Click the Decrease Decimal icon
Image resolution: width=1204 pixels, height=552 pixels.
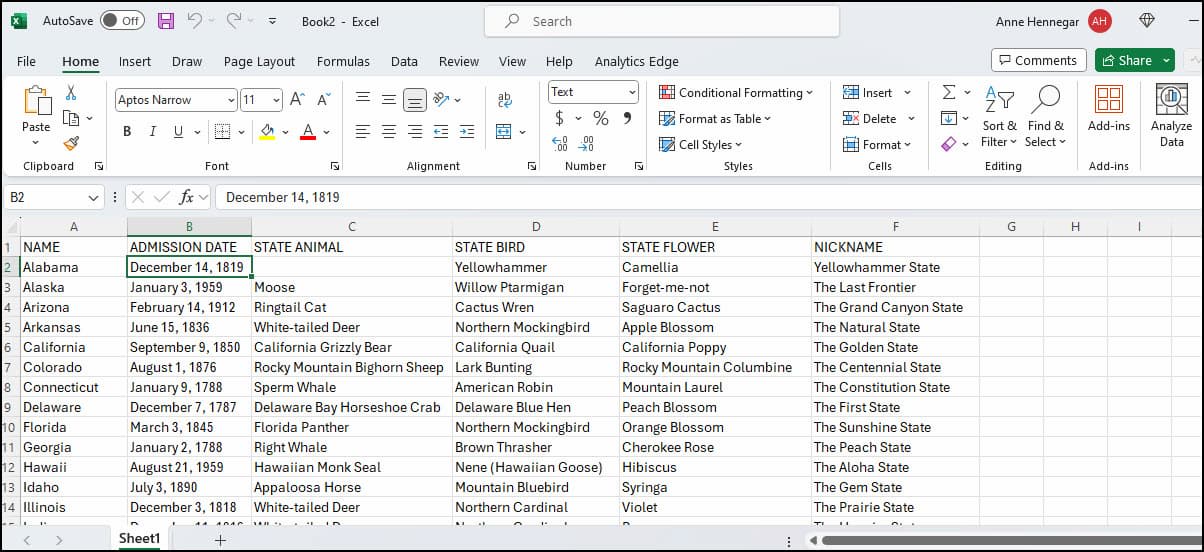pos(588,143)
